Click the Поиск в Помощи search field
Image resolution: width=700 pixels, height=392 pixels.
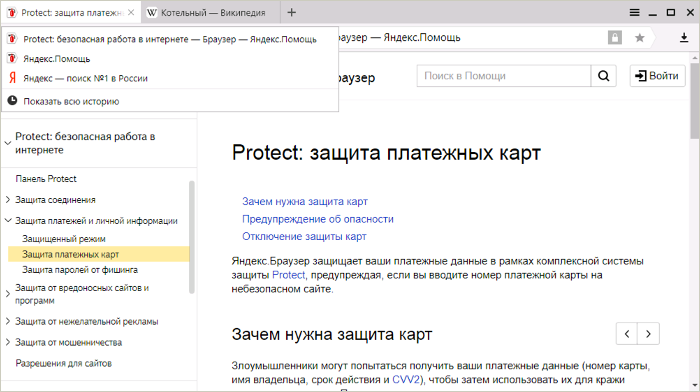coord(504,76)
